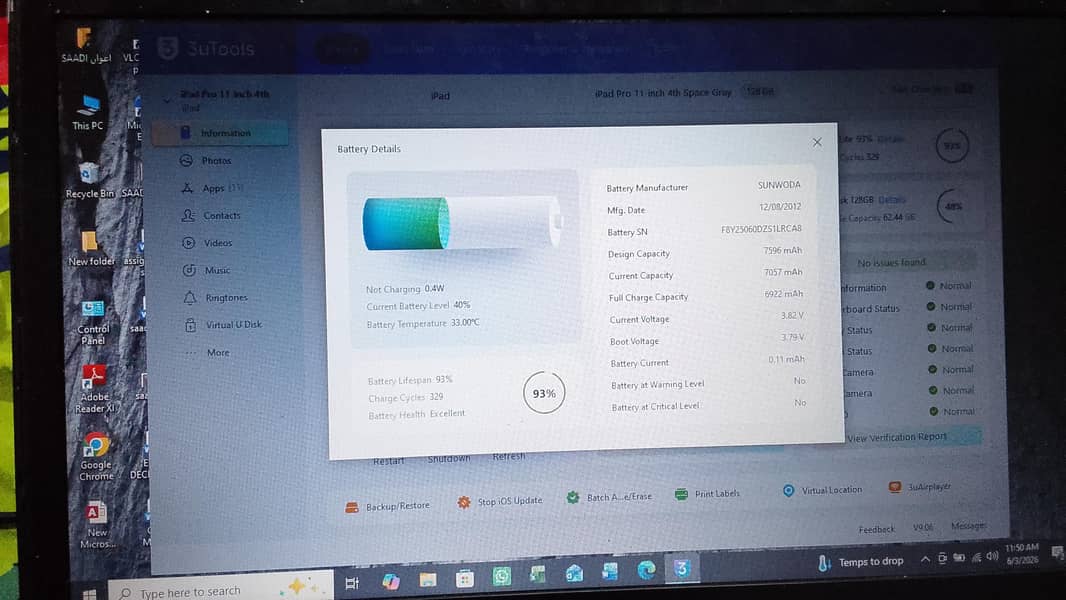Click the Mfg. Date 12/08/2012 value
The image size is (1066, 600).
pos(780,207)
